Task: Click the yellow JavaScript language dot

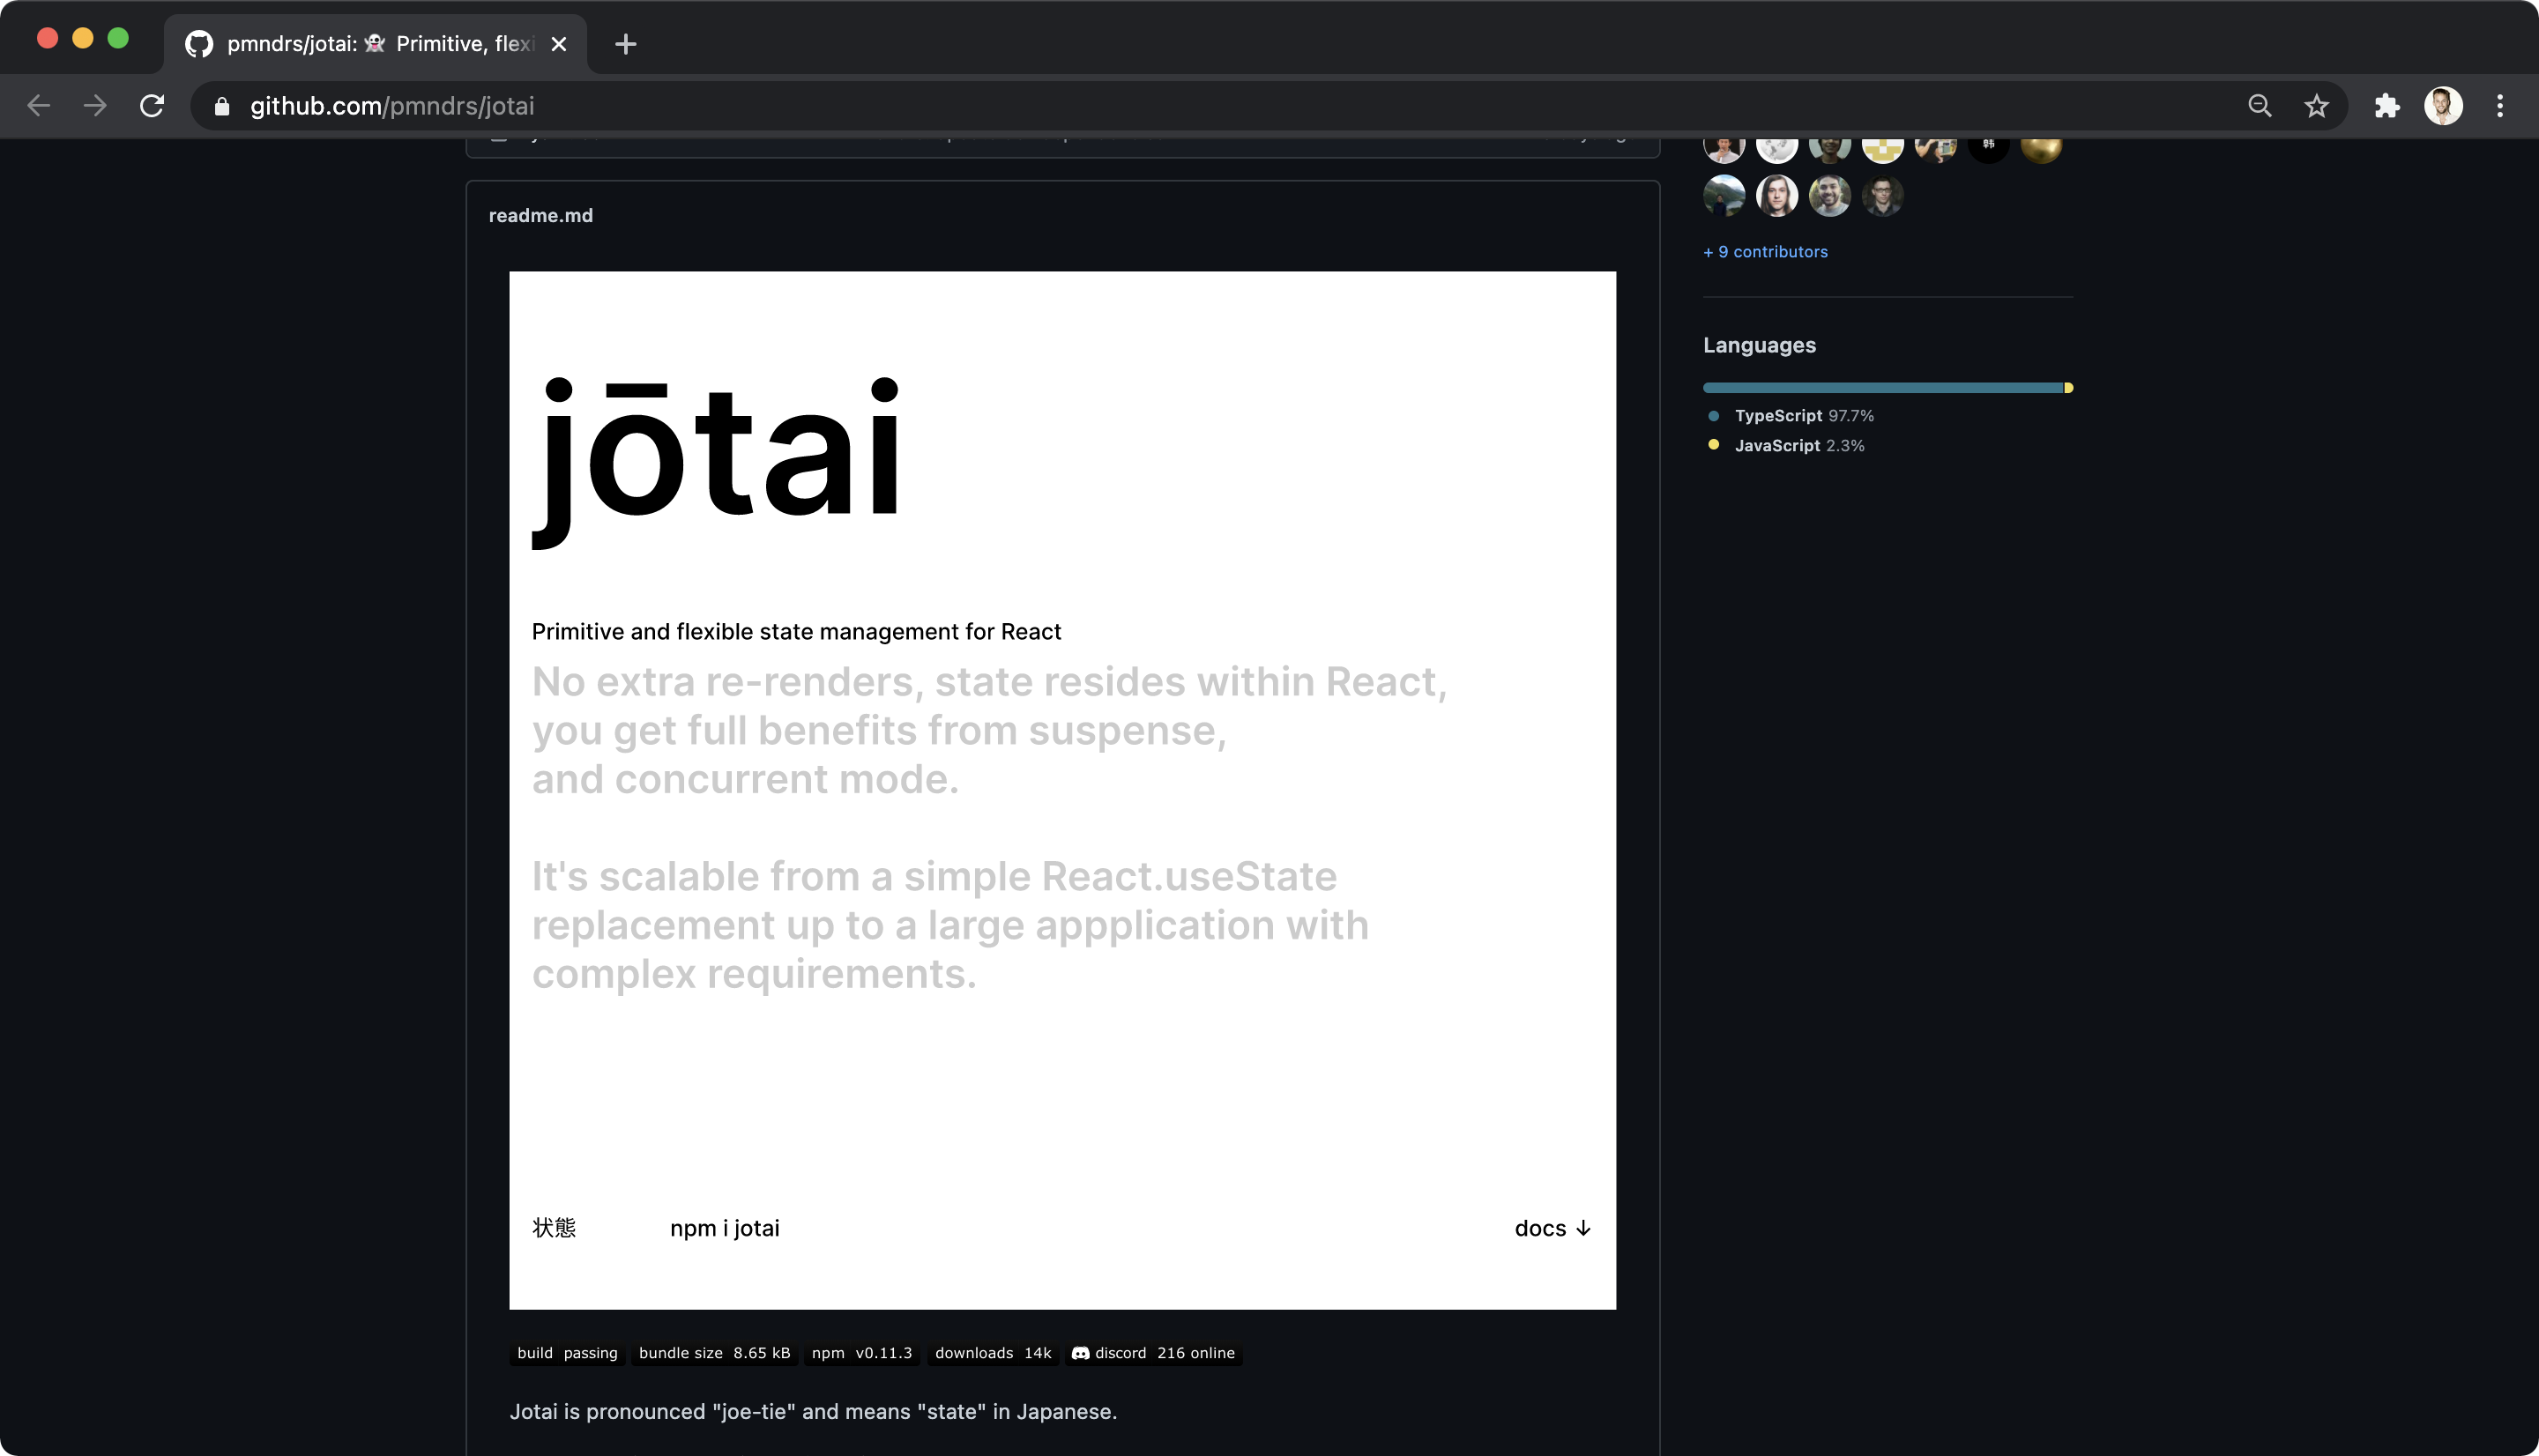Action: coord(1712,444)
